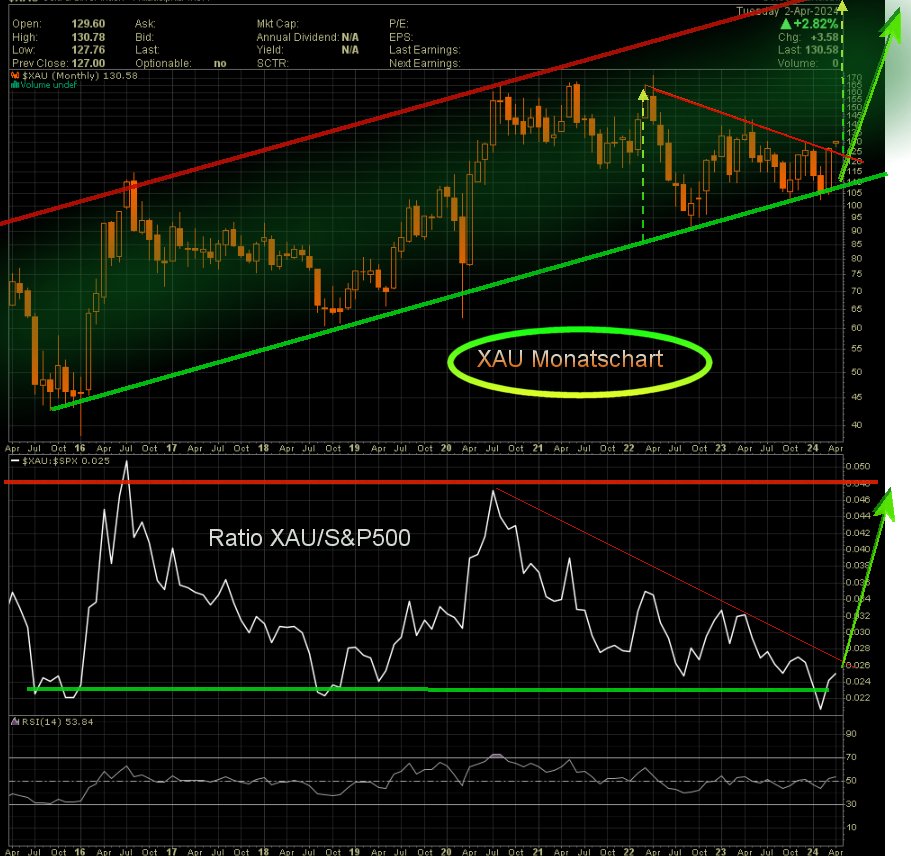This screenshot has width=911, height=856.
Task: Click the 40 mark on price axis
Action: [856, 425]
